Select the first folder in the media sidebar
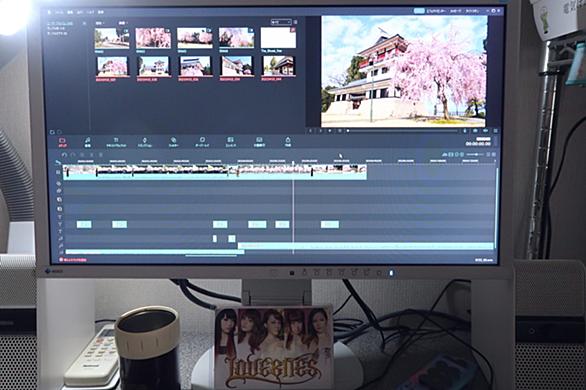586x390 pixels. point(60,24)
